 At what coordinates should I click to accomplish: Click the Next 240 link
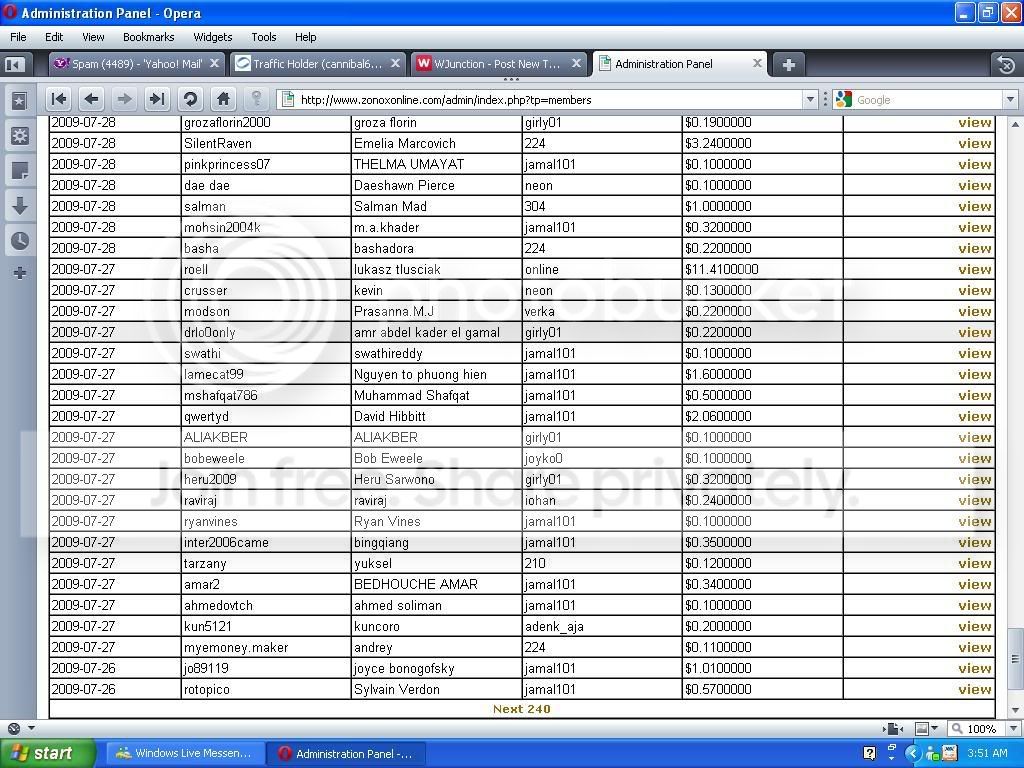pyautogui.click(x=521, y=709)
